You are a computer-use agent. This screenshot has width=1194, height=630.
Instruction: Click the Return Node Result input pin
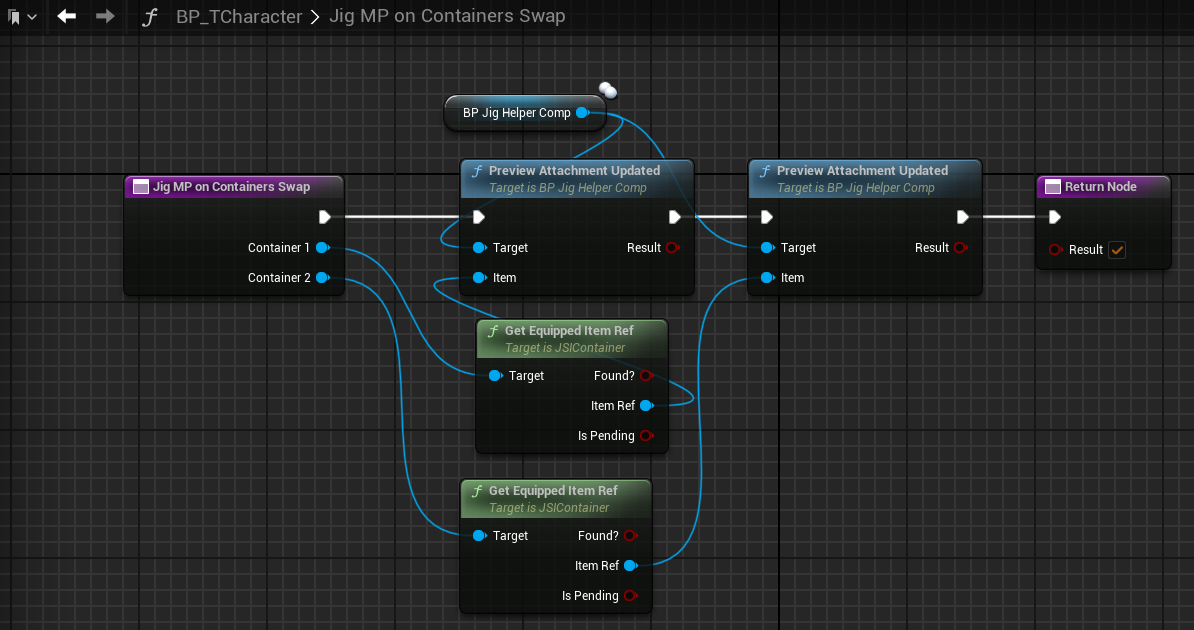1056,250
